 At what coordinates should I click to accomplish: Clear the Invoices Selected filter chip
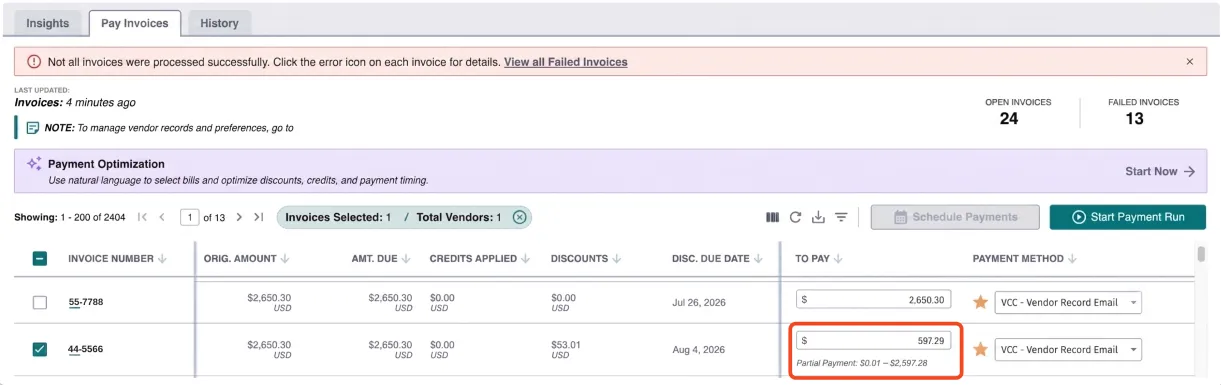(x=519, y=217)
